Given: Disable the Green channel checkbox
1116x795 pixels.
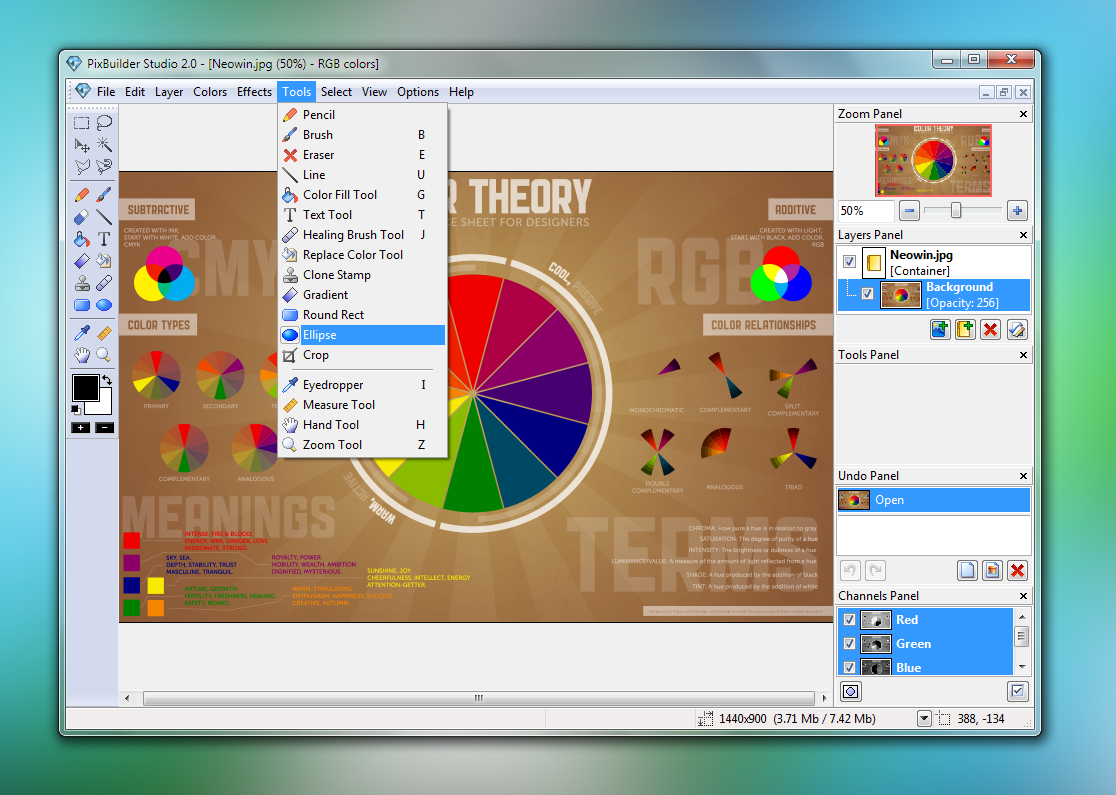Looking at the screenshot, I should 849,644.
